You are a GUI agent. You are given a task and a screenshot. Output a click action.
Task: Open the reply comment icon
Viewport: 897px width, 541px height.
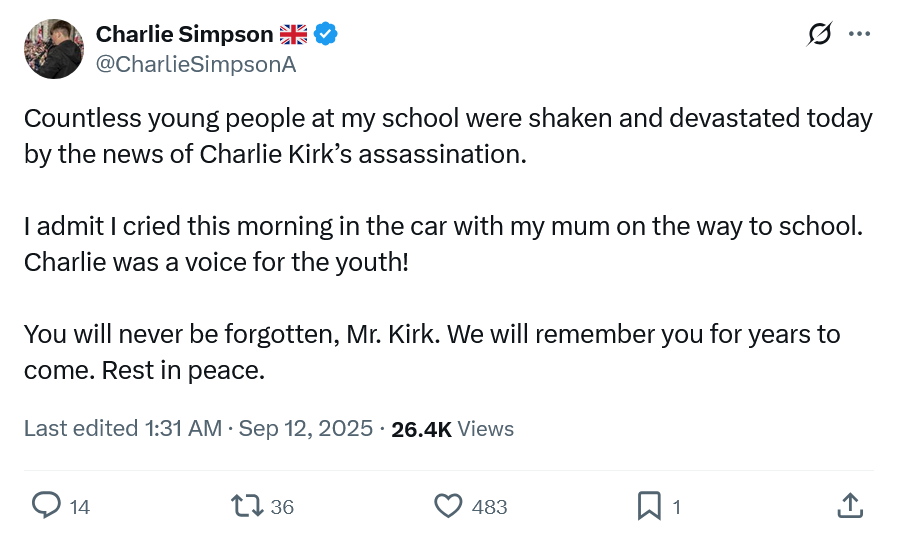(46, 506)
